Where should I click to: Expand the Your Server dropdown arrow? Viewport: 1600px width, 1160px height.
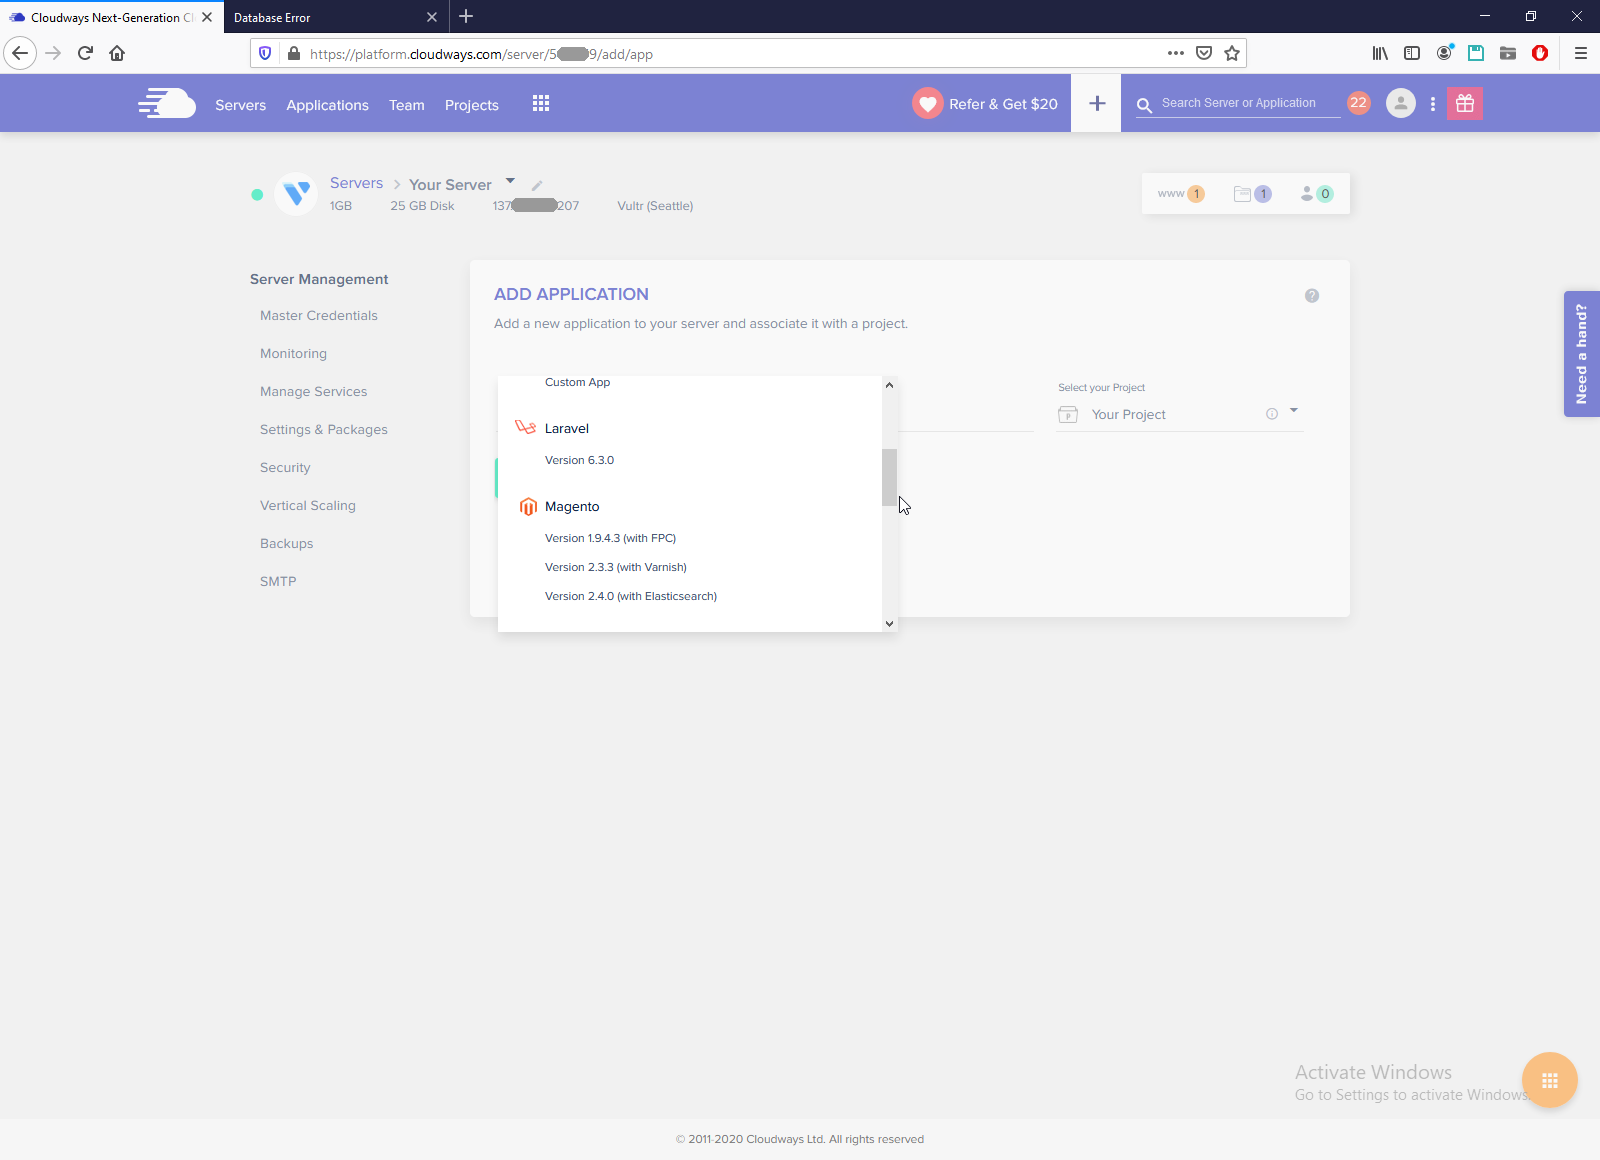pyautogui.click(x=510, y=181)
